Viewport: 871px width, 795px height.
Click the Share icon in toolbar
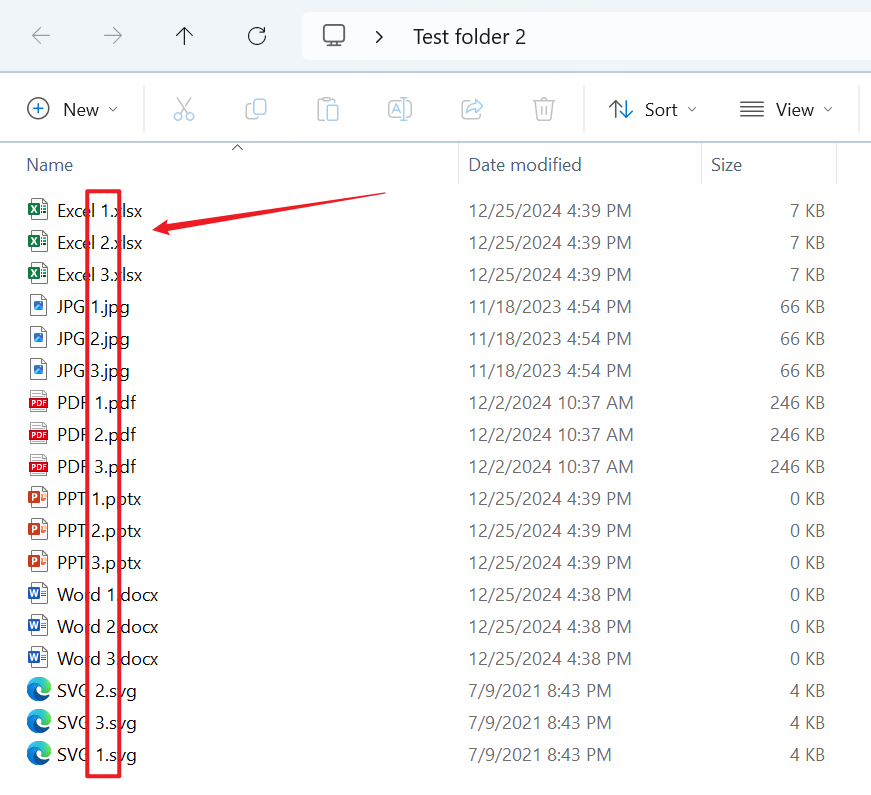[472, 109]
